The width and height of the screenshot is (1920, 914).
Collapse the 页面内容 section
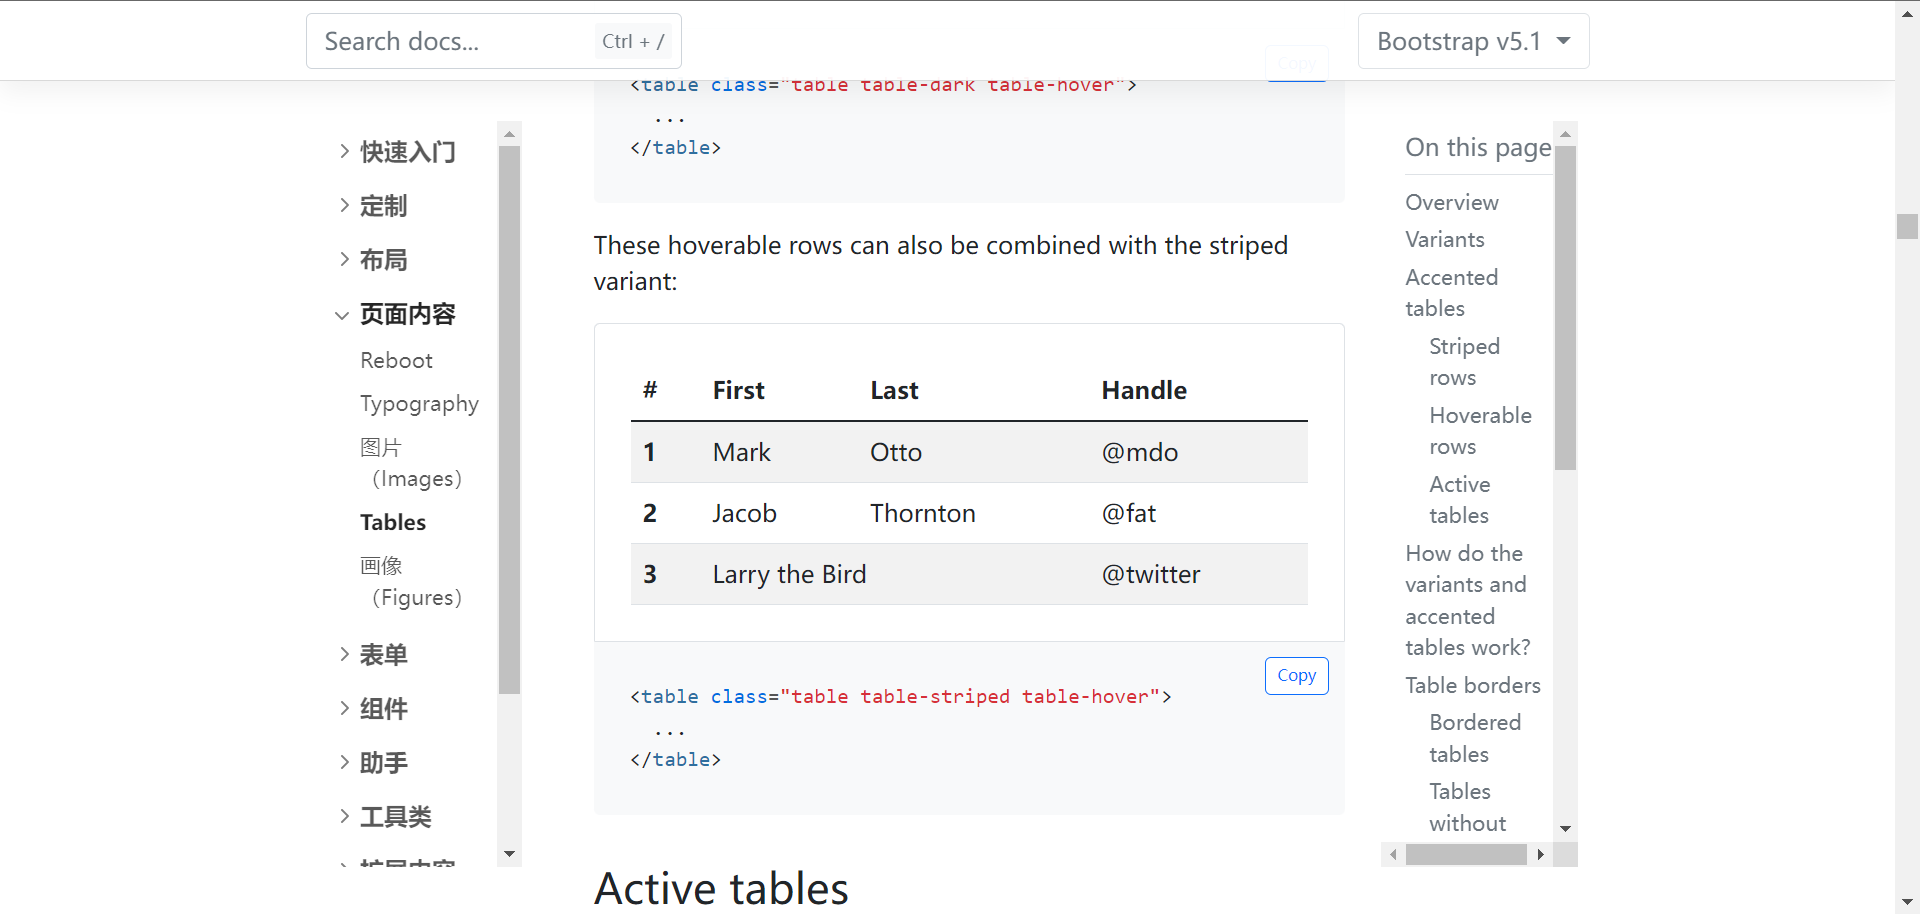pos(407,314)
